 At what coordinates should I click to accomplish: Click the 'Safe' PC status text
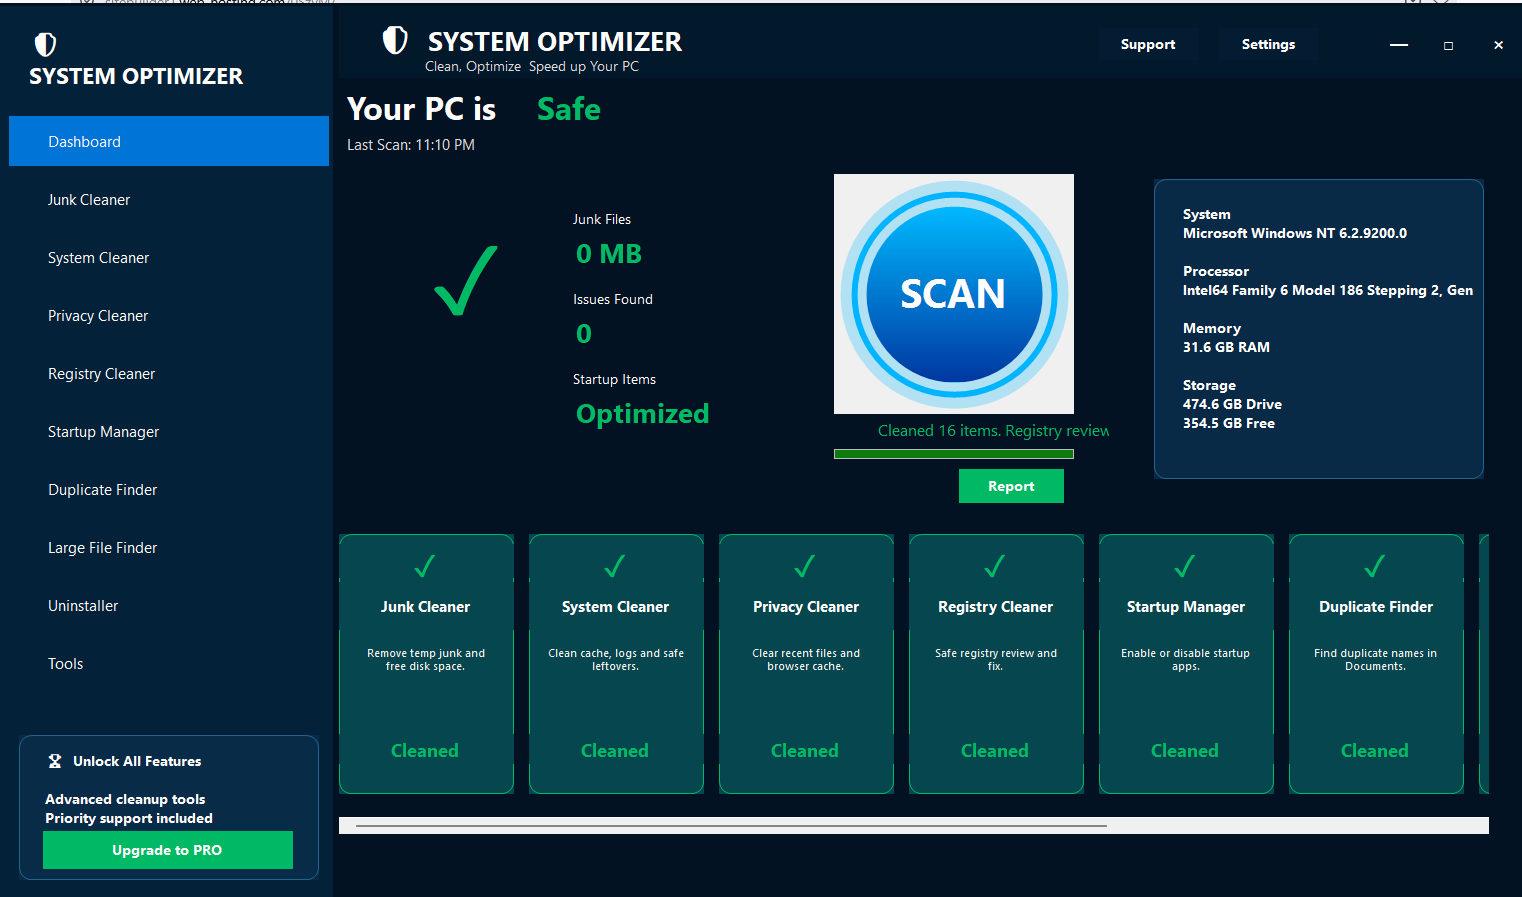tap(569, 109)
